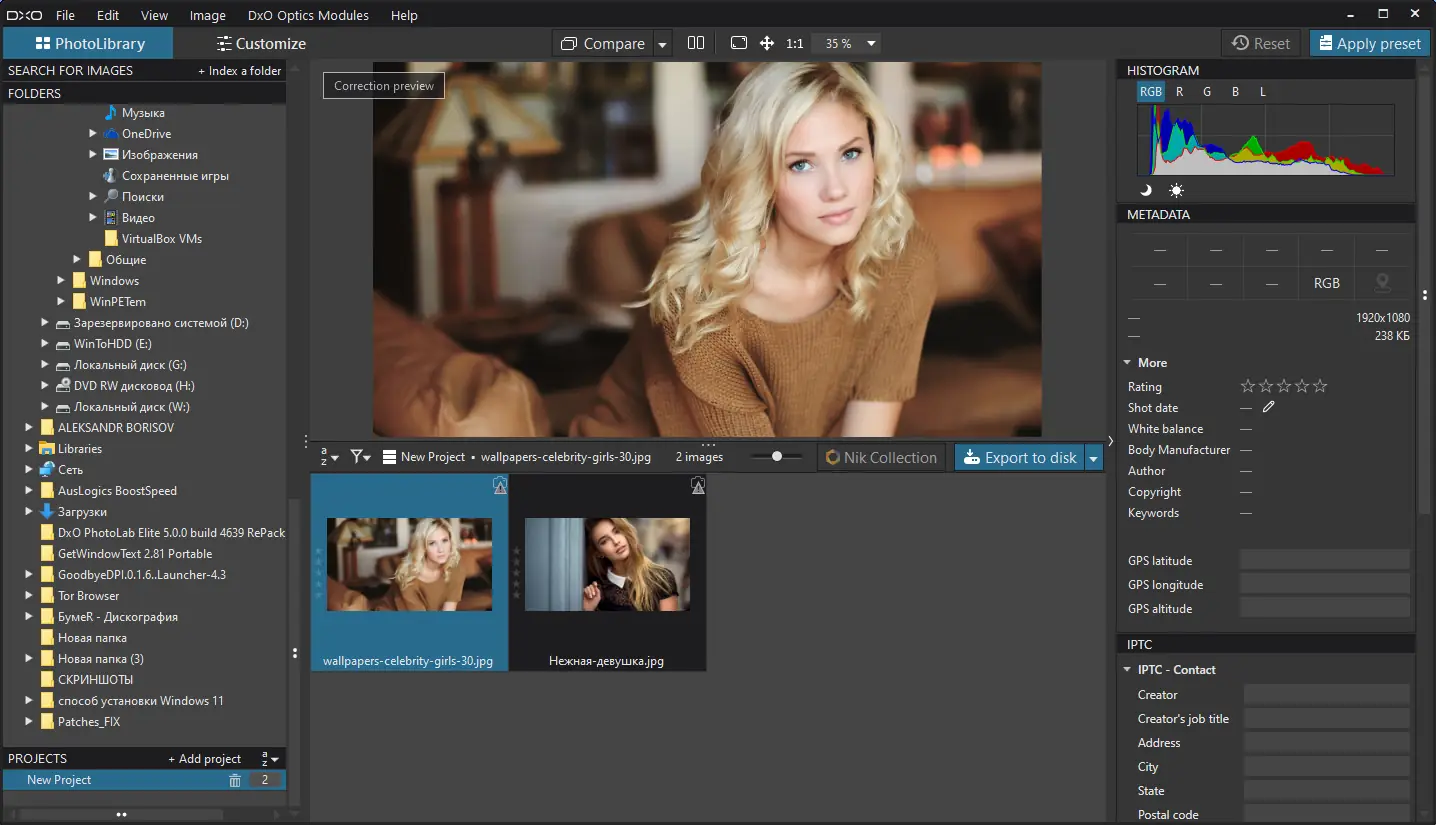Open the zoom percentage dropdown
Image resolution: width=1436 pixels, height=825 pixels.
pyautogui.click(x=871, y=44)
